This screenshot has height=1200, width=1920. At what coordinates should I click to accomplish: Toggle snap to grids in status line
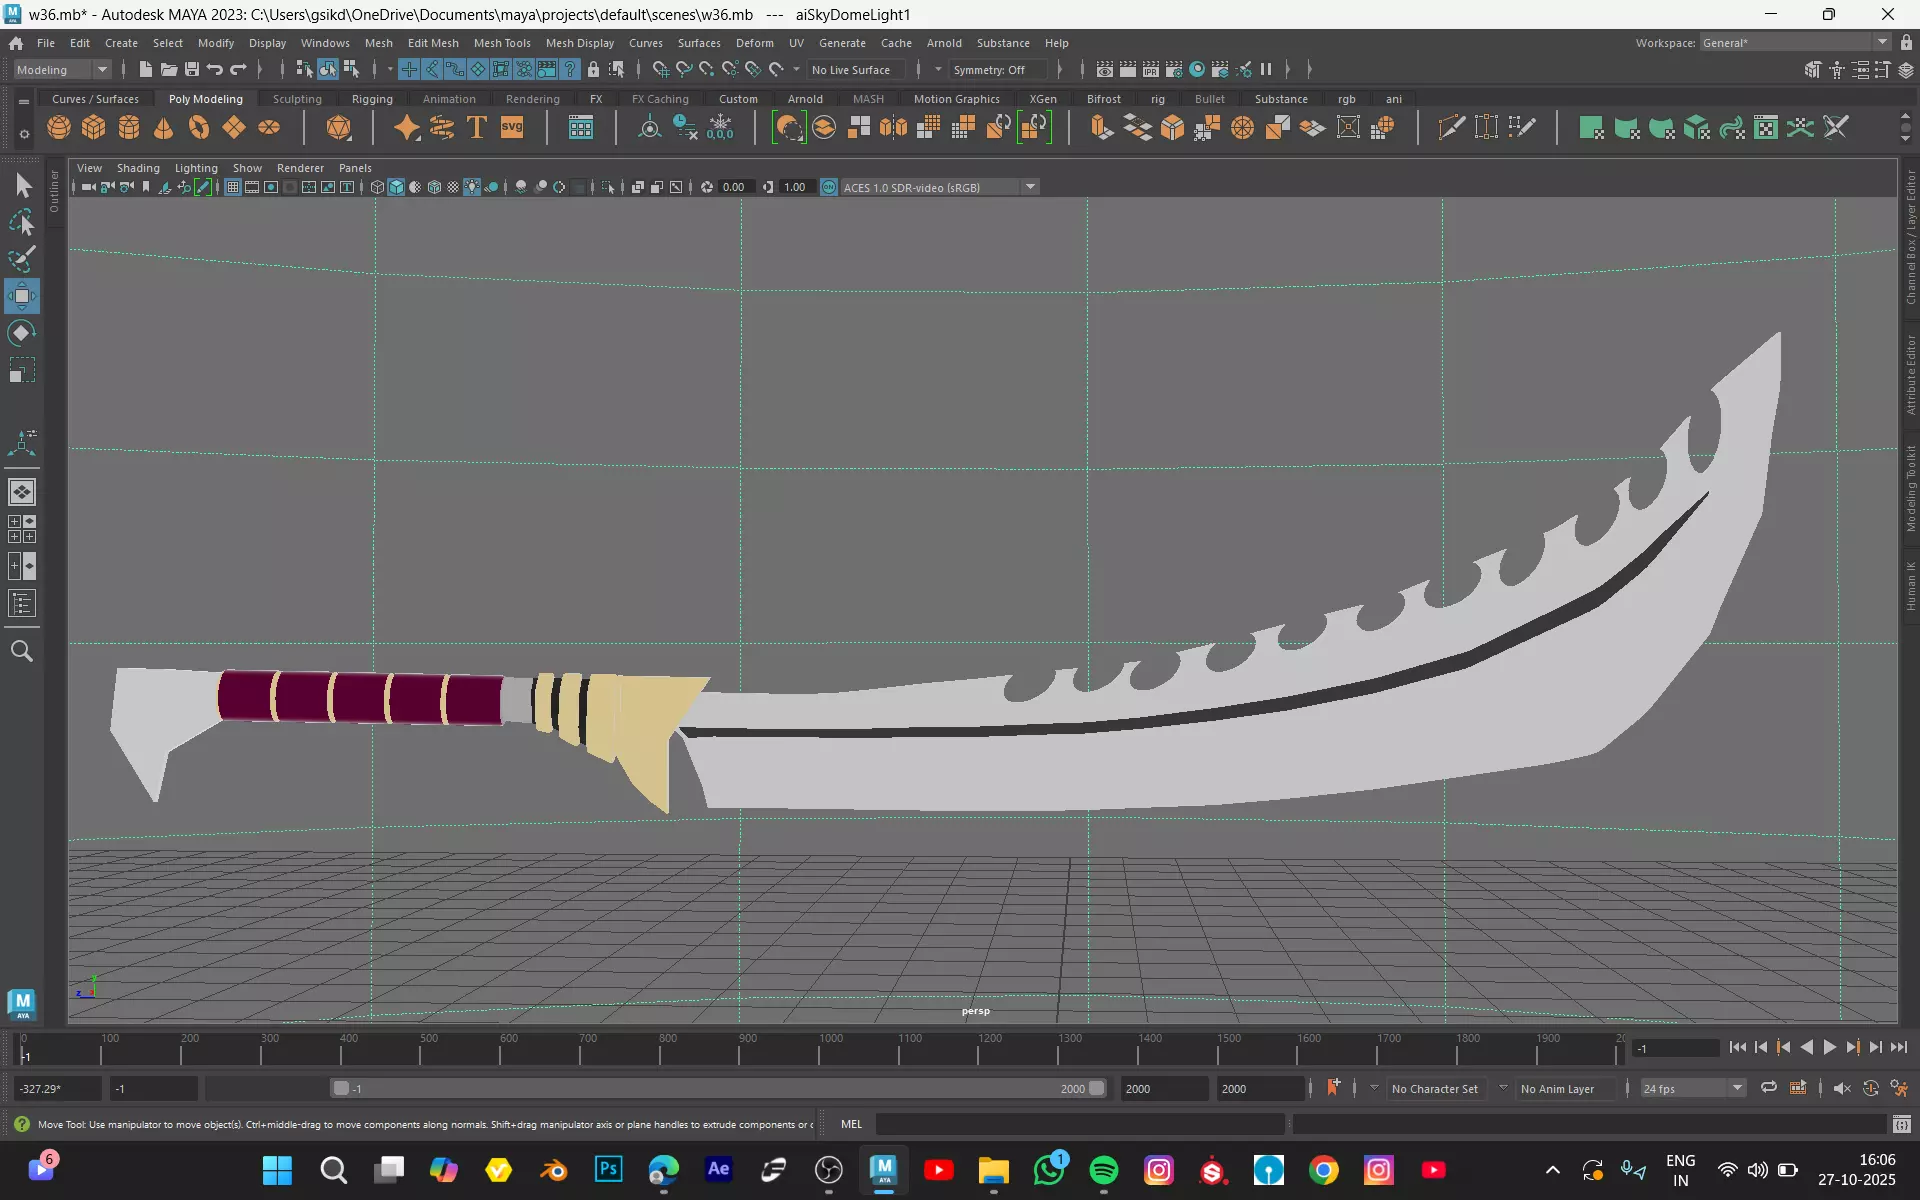661,69
